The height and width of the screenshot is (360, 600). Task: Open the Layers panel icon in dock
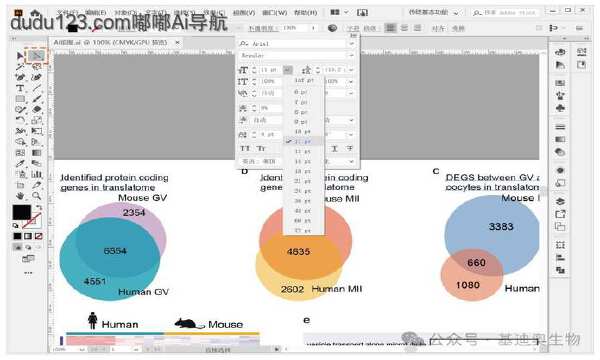(560, 202)
